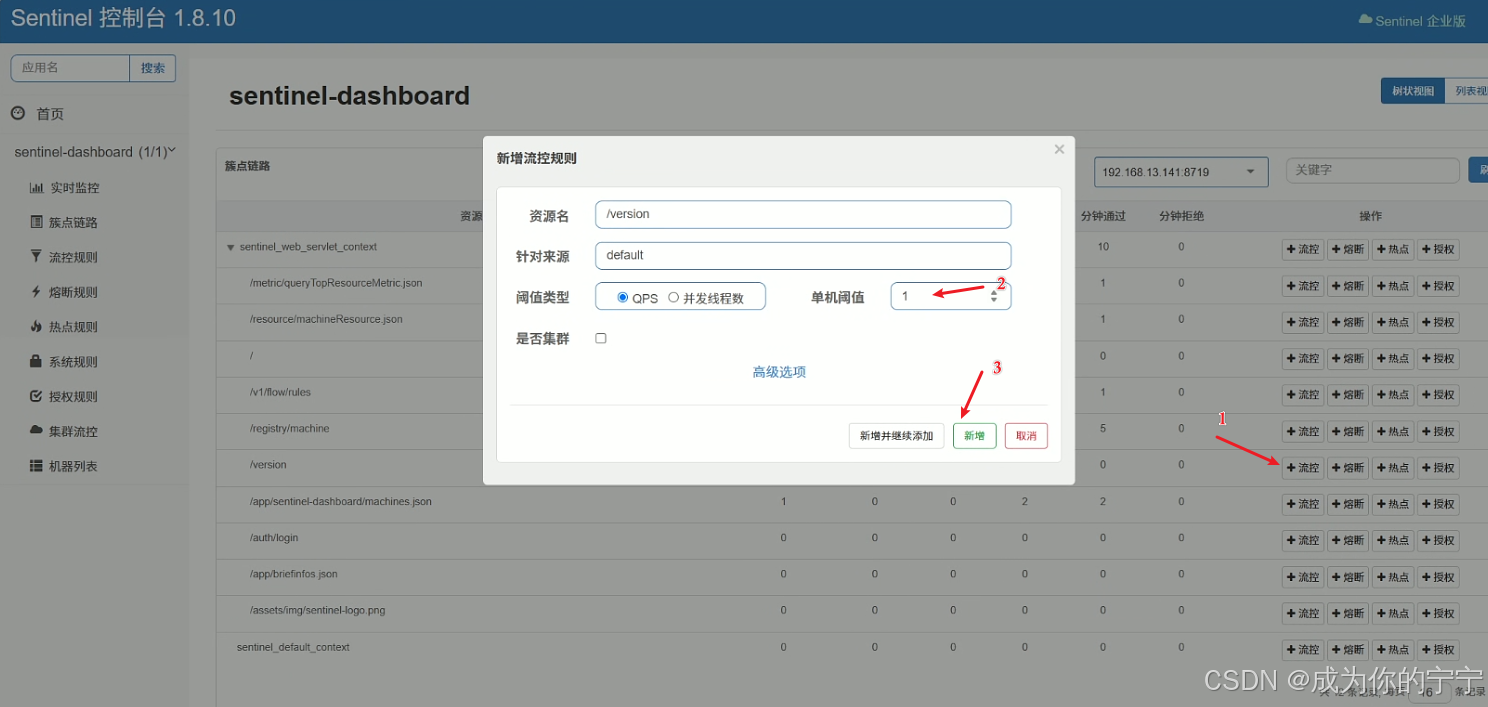Click the Sentinel 控制台 1.8.10 title

[x=123, y=18]
